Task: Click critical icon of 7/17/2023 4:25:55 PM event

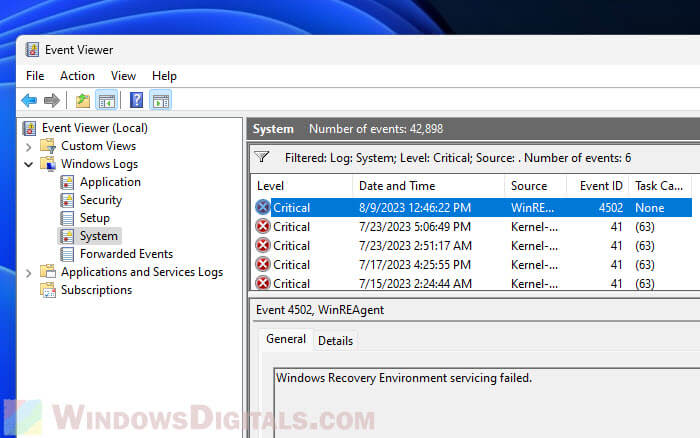Action: (262, 265)
